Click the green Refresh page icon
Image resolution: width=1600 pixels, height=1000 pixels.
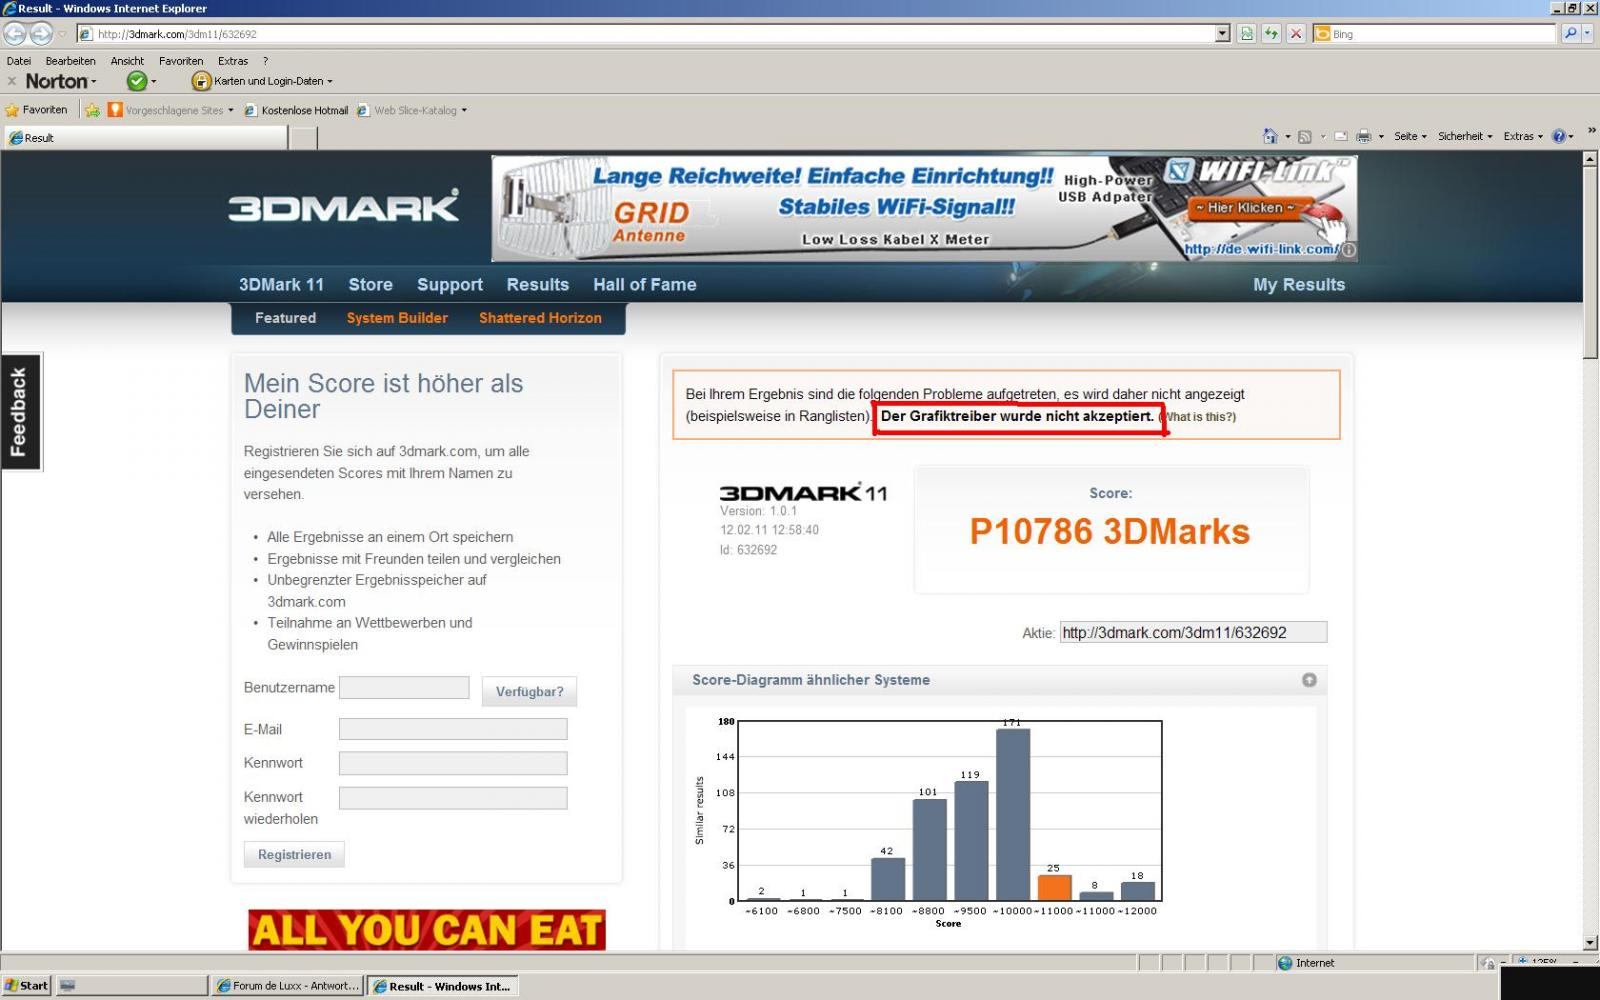(1271, 34)
